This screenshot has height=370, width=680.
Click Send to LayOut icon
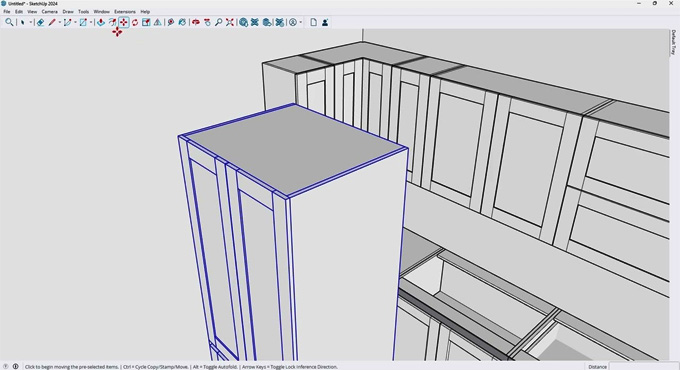coord(267,22)
